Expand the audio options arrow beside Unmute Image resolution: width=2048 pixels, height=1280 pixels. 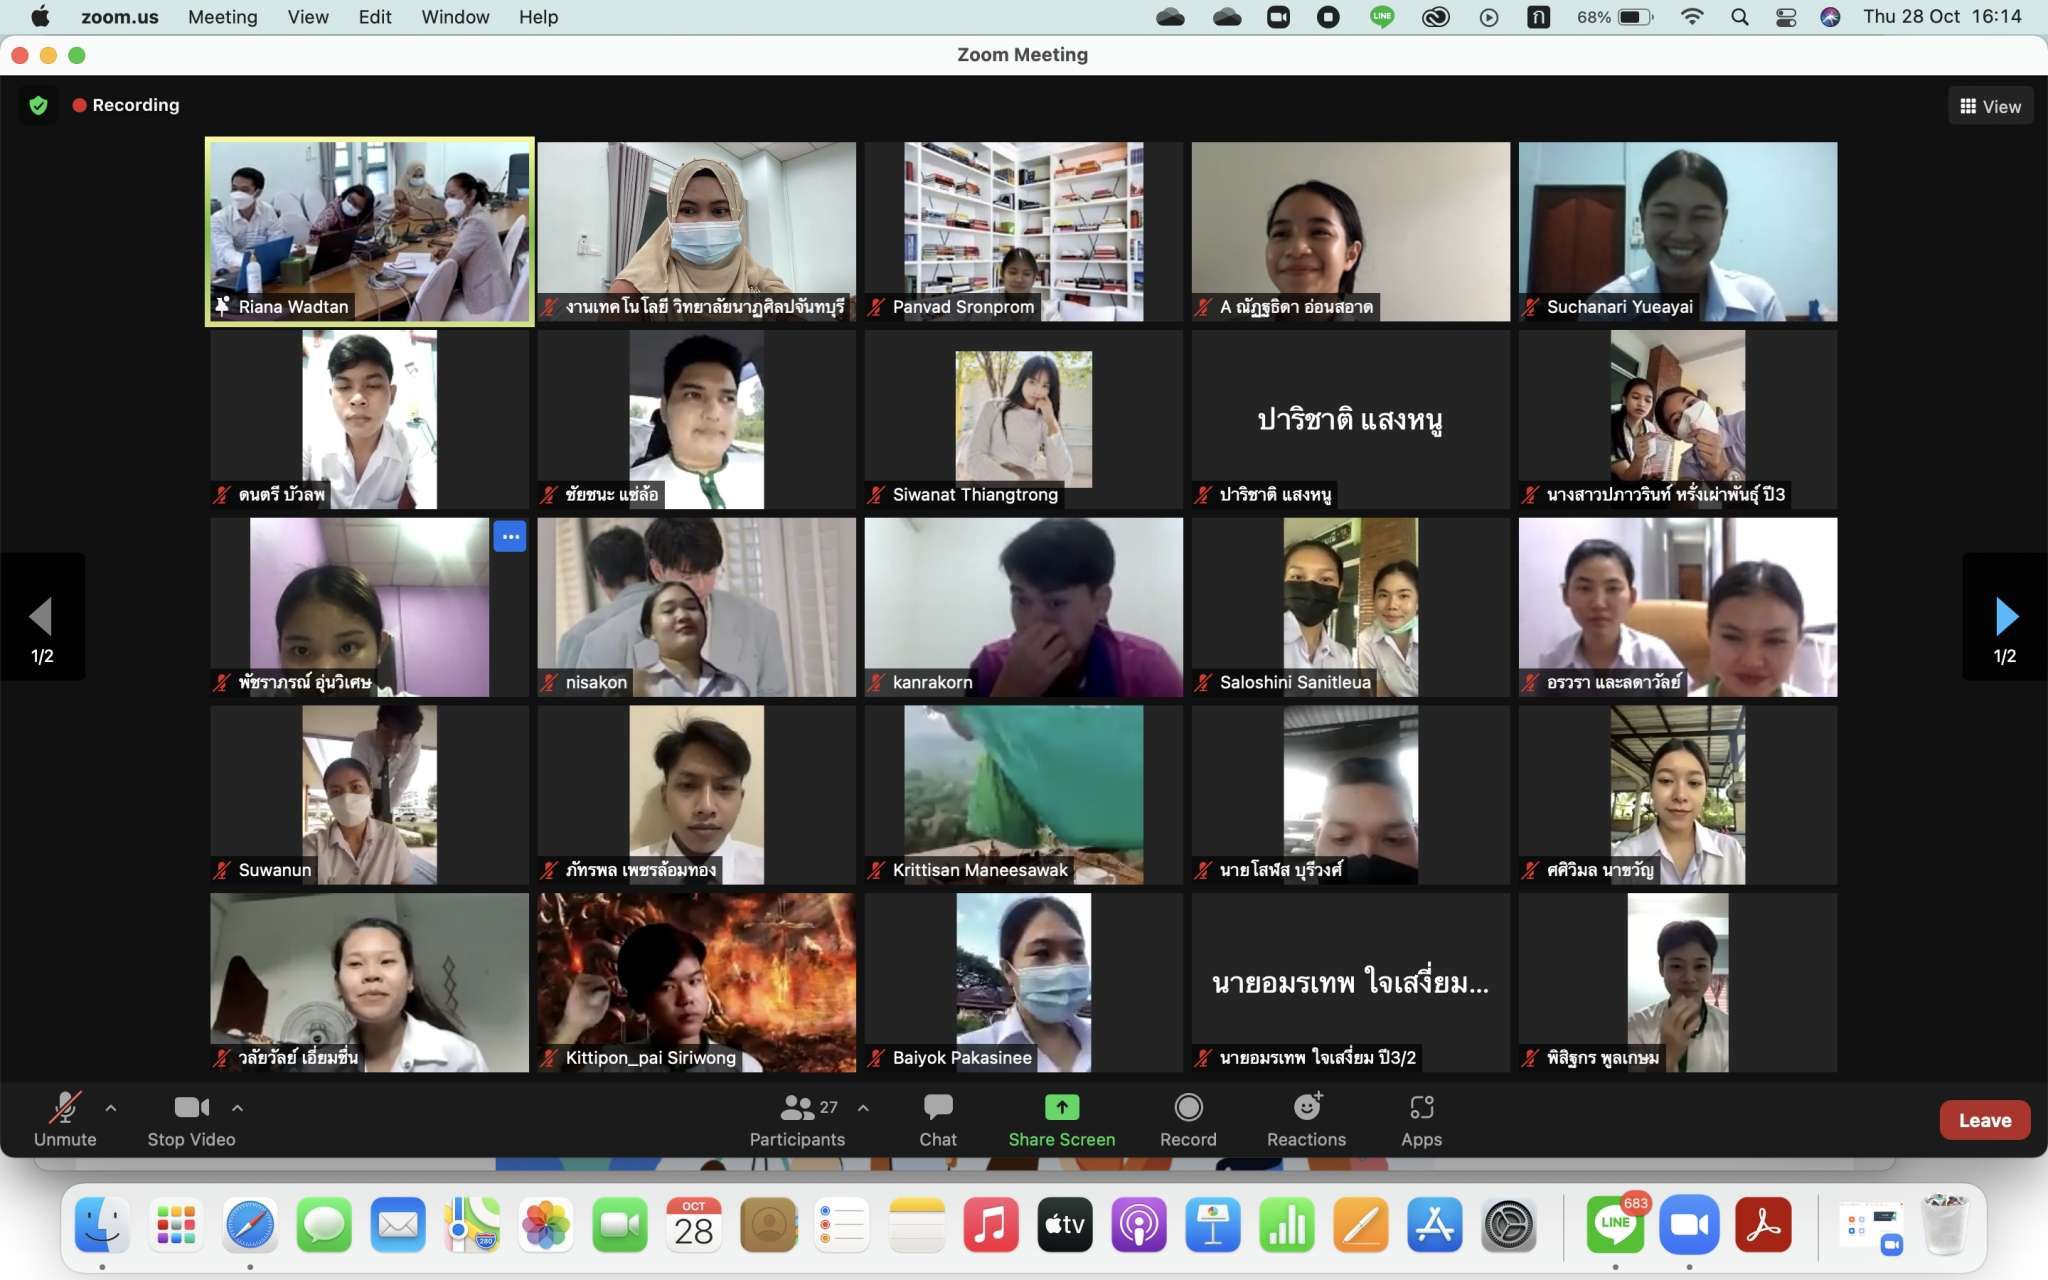pos(111,1108)
